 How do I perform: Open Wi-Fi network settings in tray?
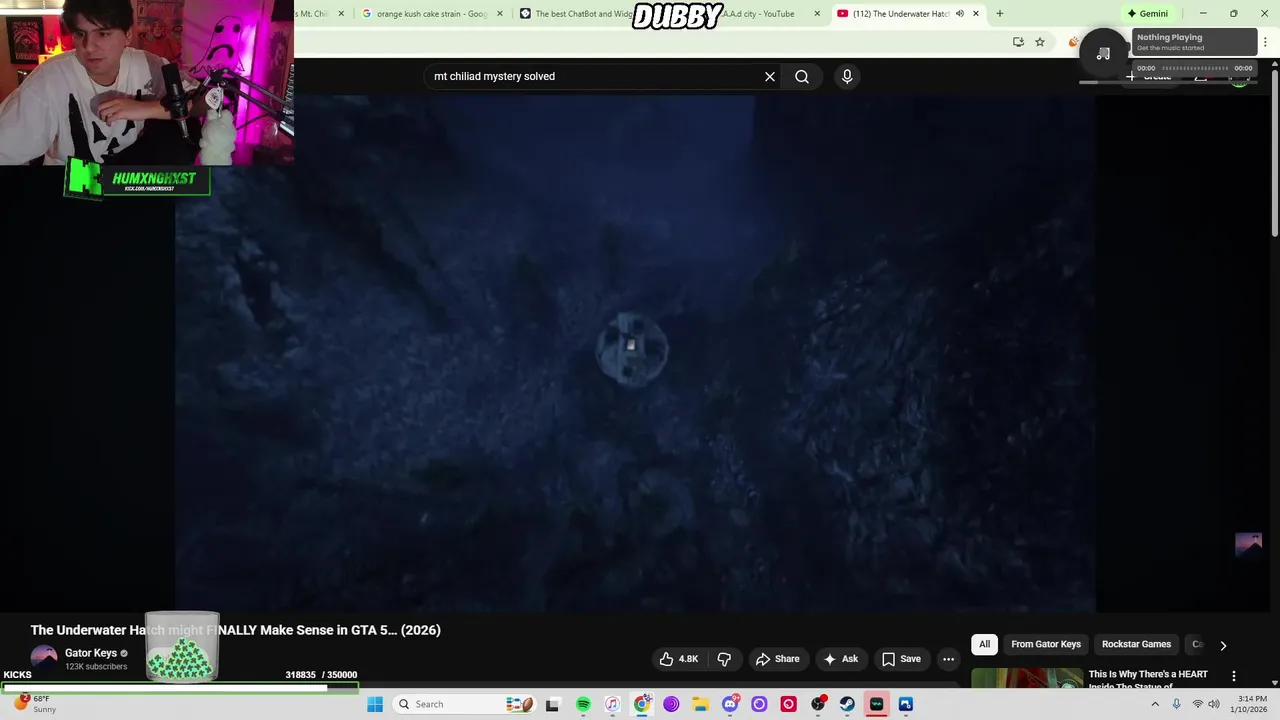1197,704
